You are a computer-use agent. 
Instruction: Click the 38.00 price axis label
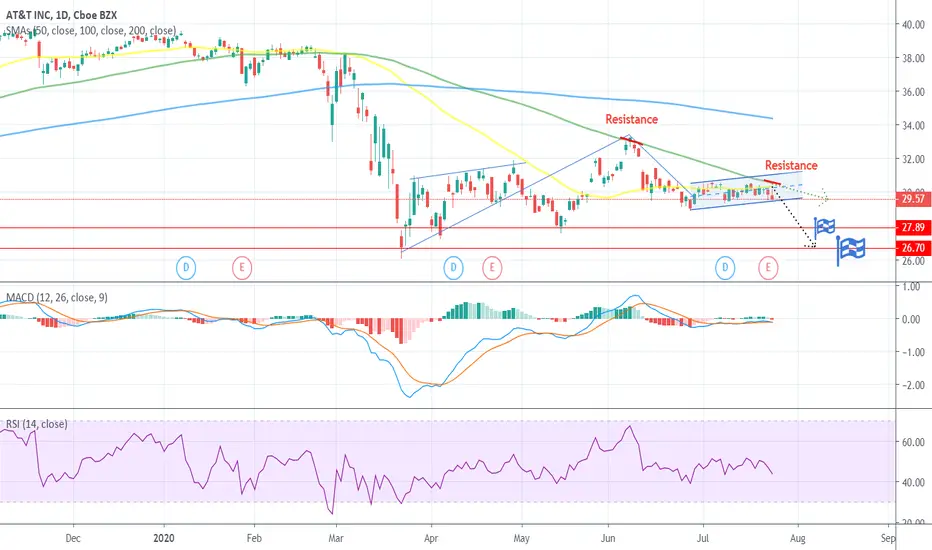tap(914, 58)
